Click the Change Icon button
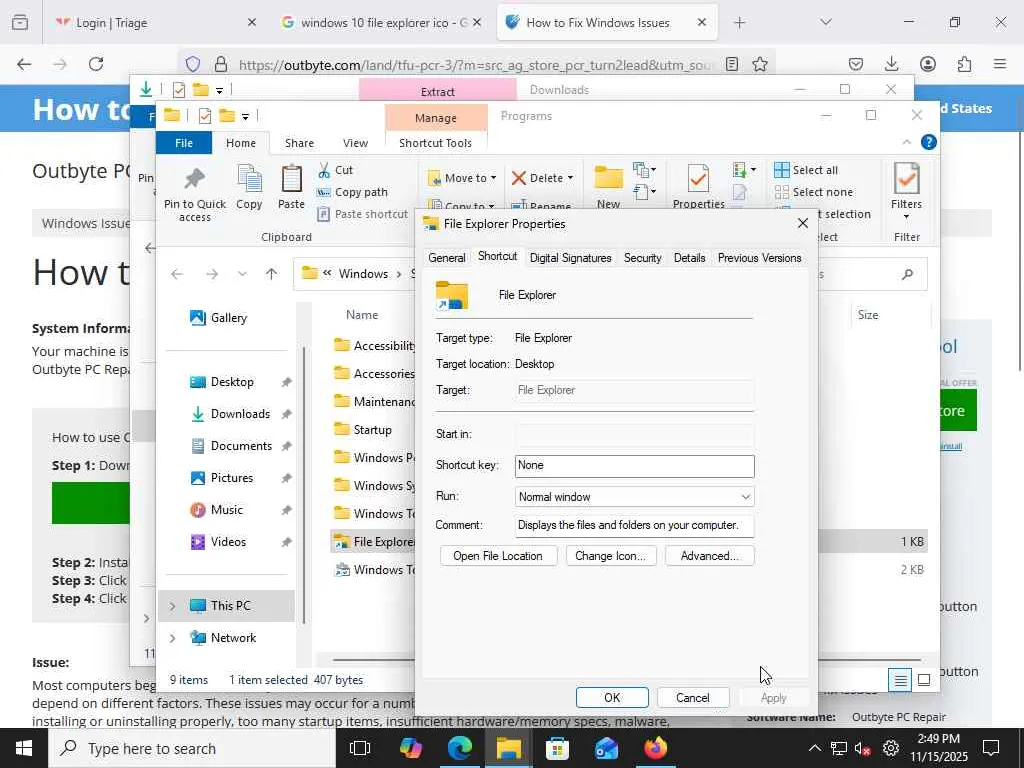 tap(611, 556)
